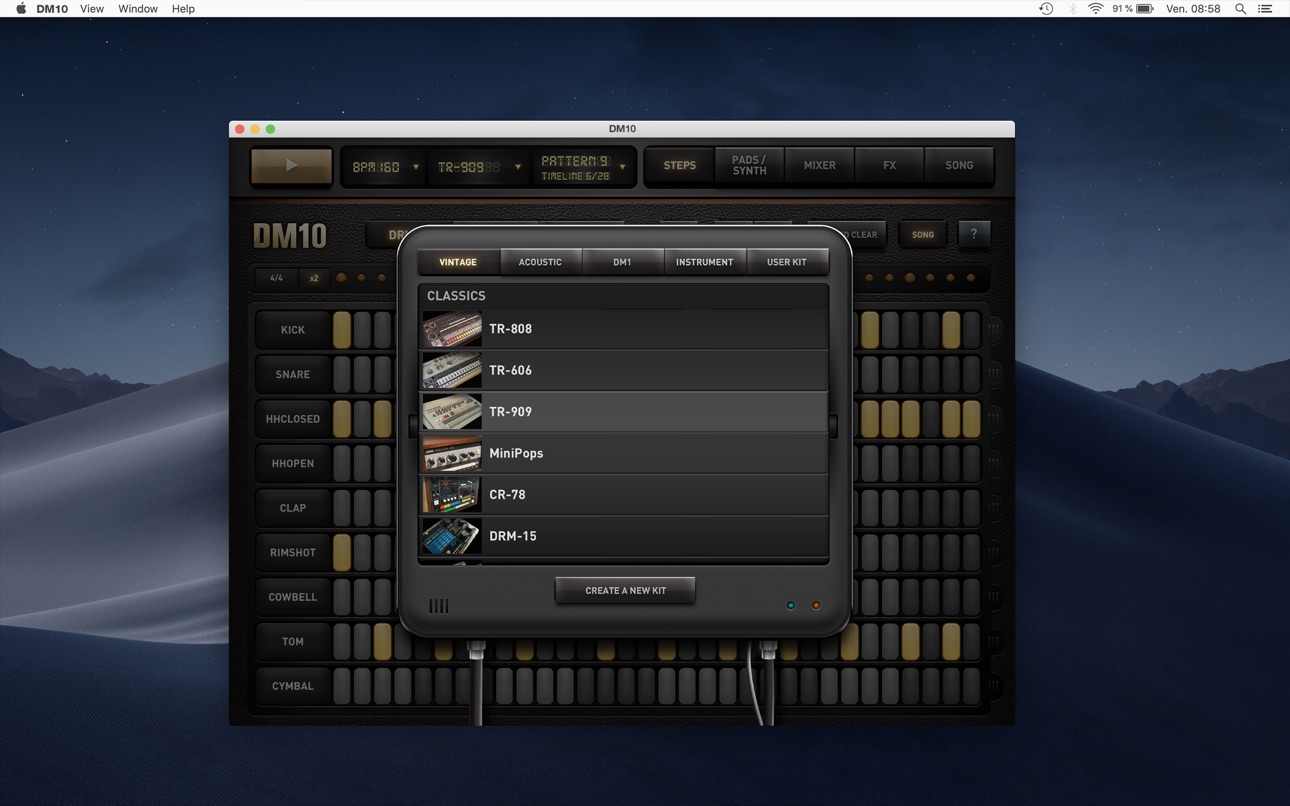The height and width of the screenshot is (806, 1290).
Task: Select the TR-808 drum machine thumbnail
Action: (452, 329)
